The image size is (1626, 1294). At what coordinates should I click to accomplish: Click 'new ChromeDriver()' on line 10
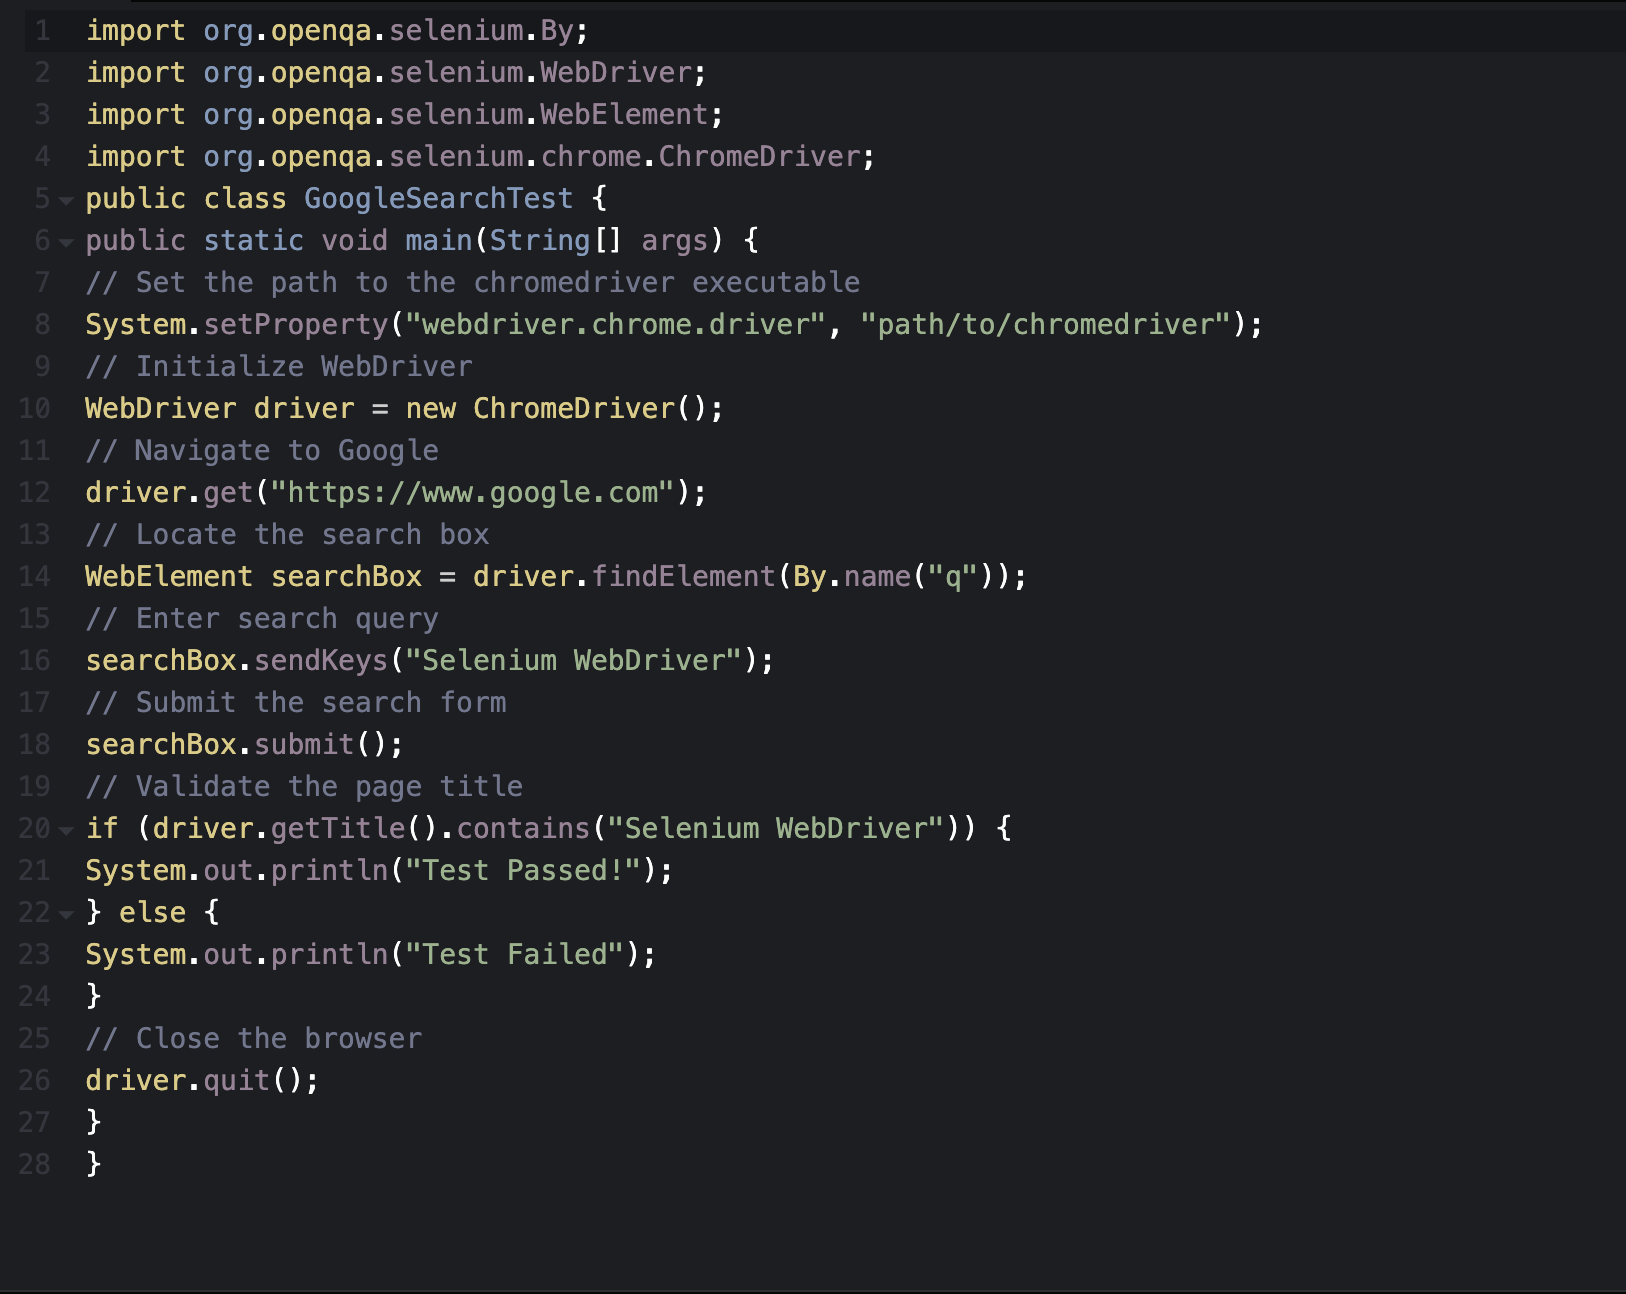click(x=557, y=409)
